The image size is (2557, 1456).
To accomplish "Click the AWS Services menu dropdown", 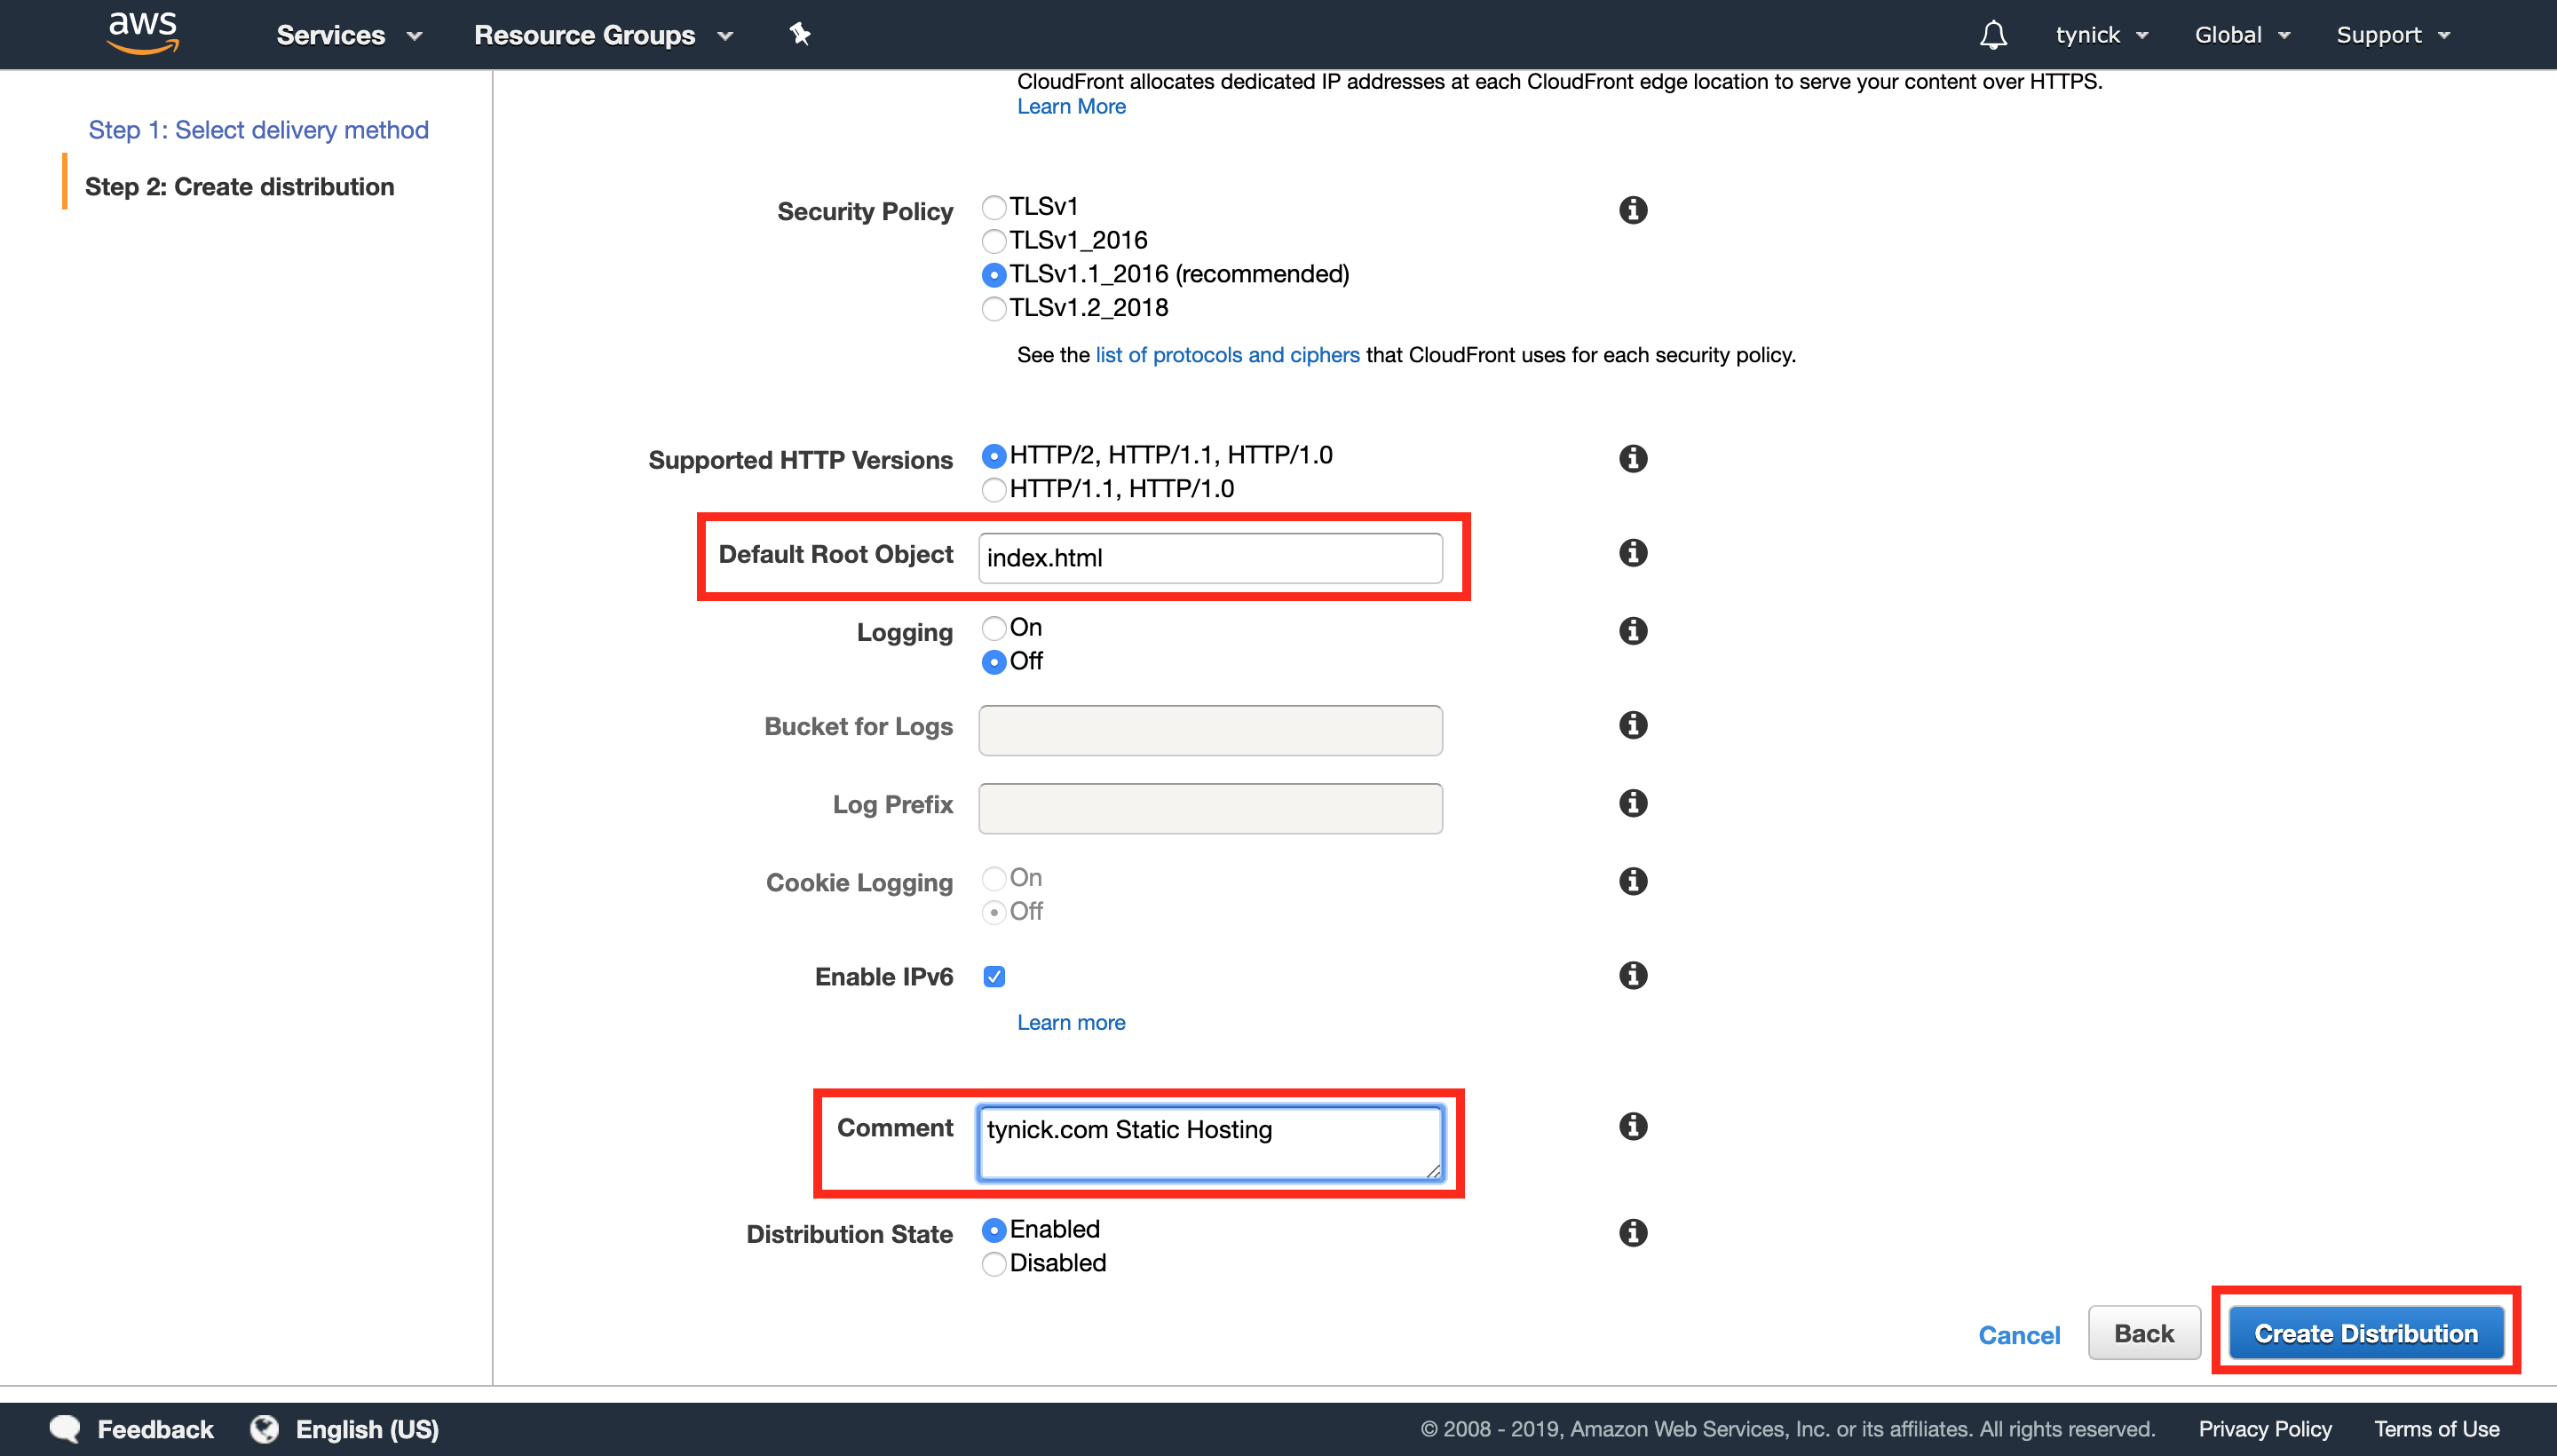I will coord(348,36).
